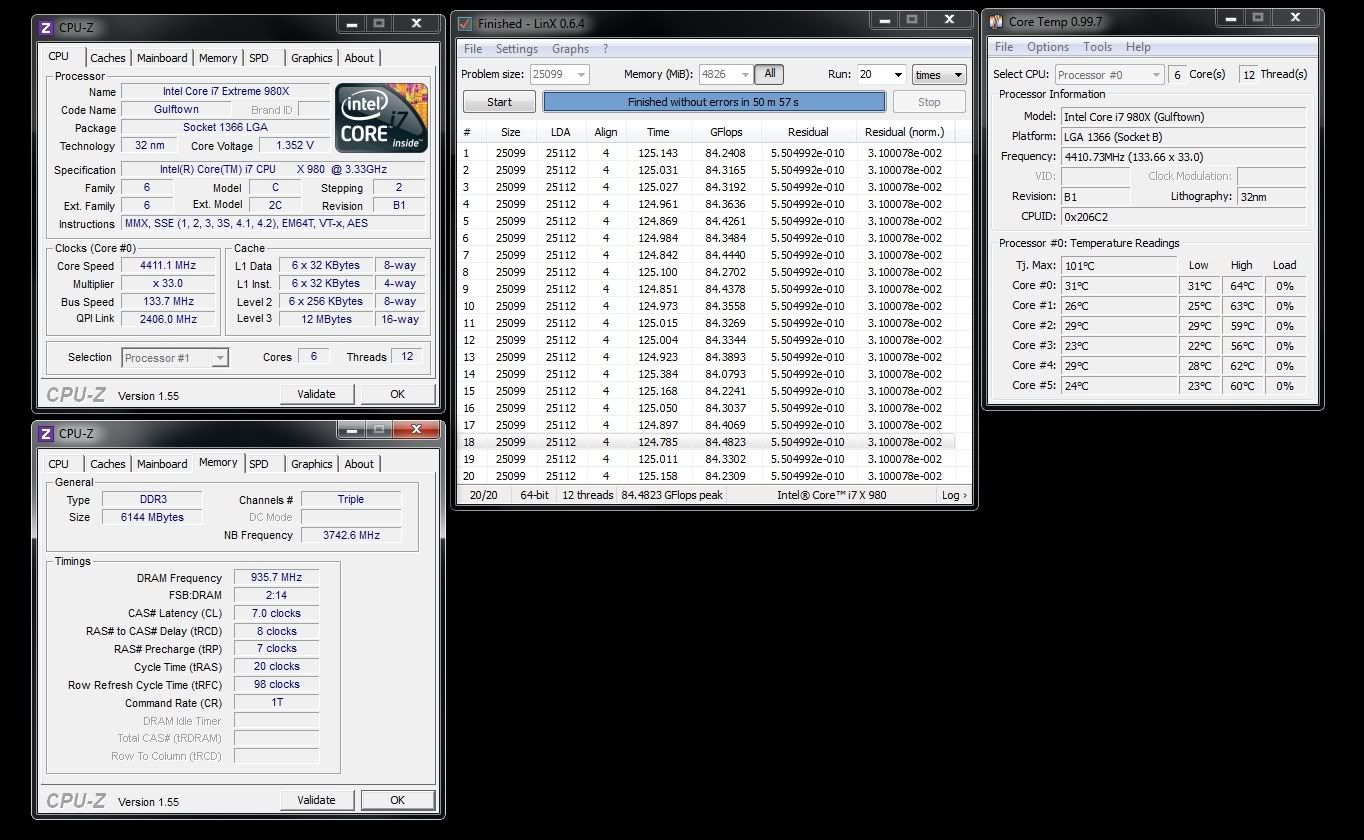Viewport: 1364px width, 840px height.
Task: Click the Size column header in LinX
Action: click(x=511, y=132)
